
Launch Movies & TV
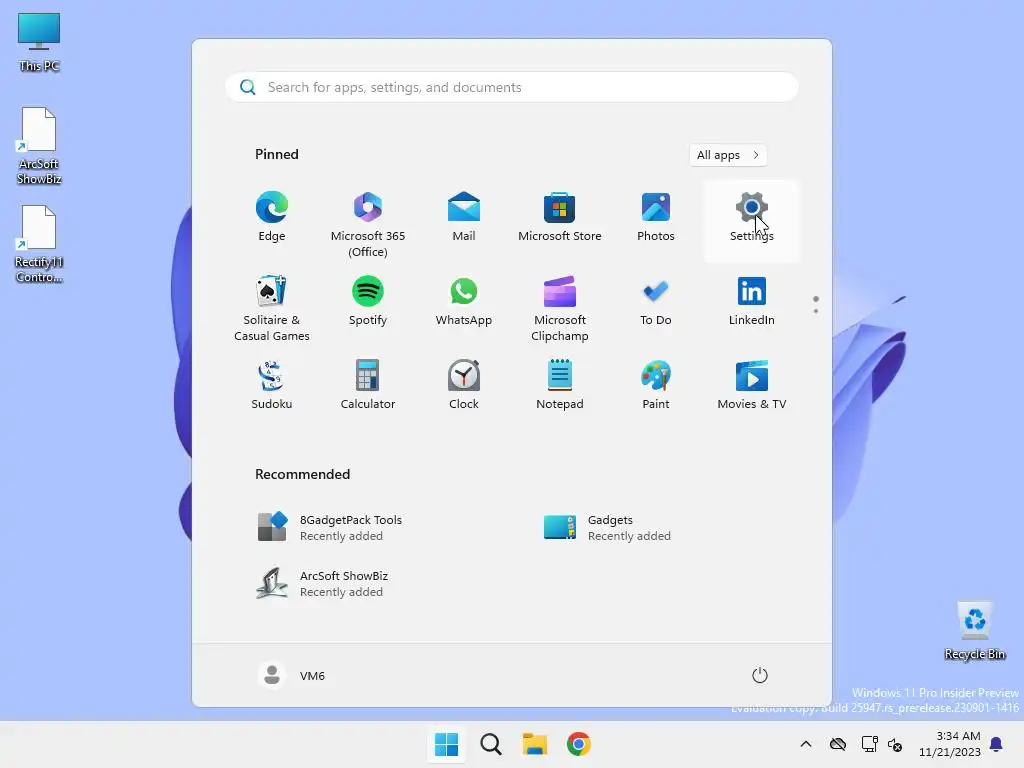pos(752,385)
